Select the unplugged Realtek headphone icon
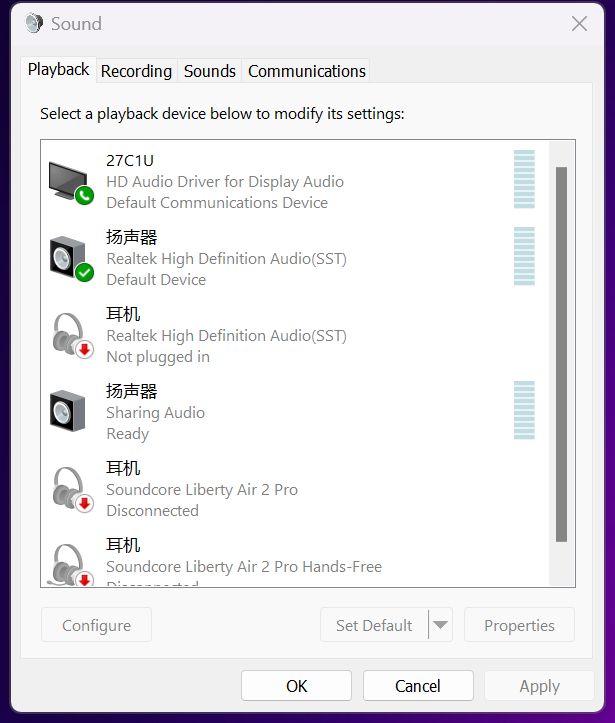Image resolution: width=615 pixels, height=723 pixels. (72, 336)
